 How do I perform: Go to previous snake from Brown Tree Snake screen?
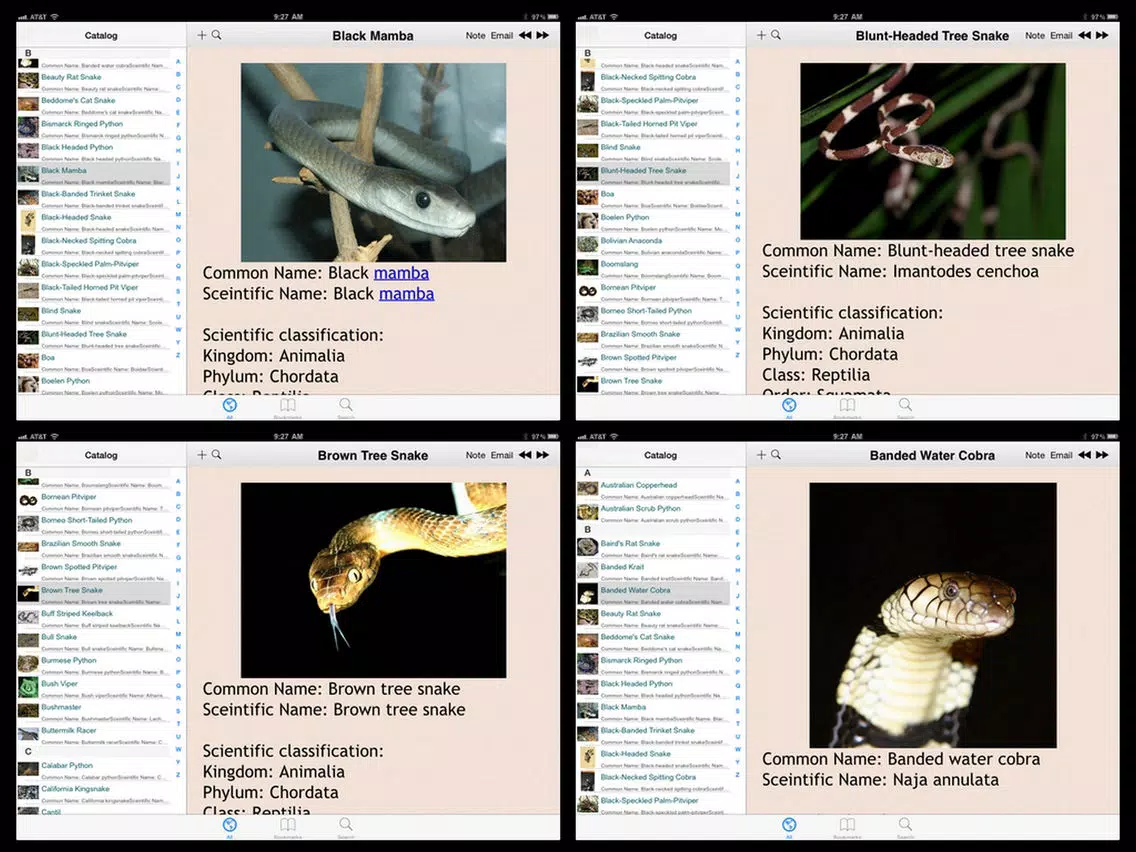coord(525,455)
